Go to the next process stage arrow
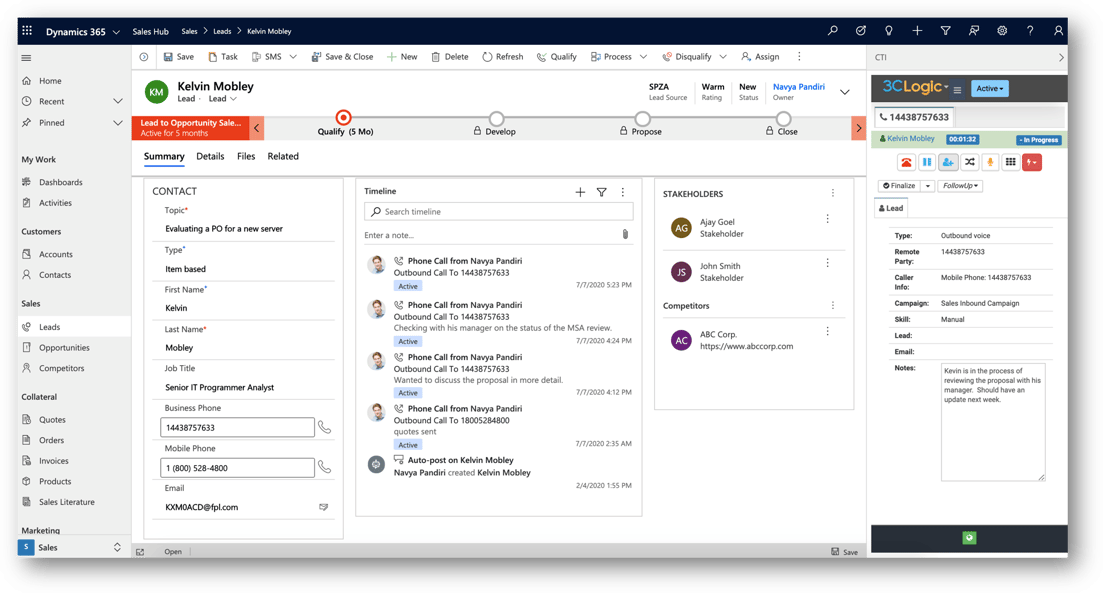The width and height of the screenshot is (1103, 593). pyautogui.click(x=858, y=128)
